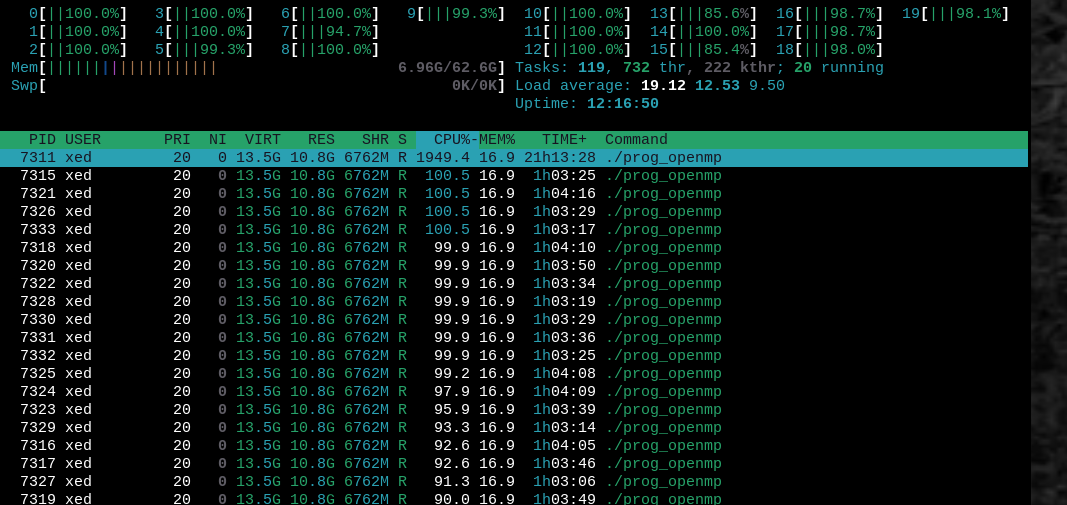Click the CPU 13 meter at 85.6%
This screenshot has height=505, width=1067.
704,14
